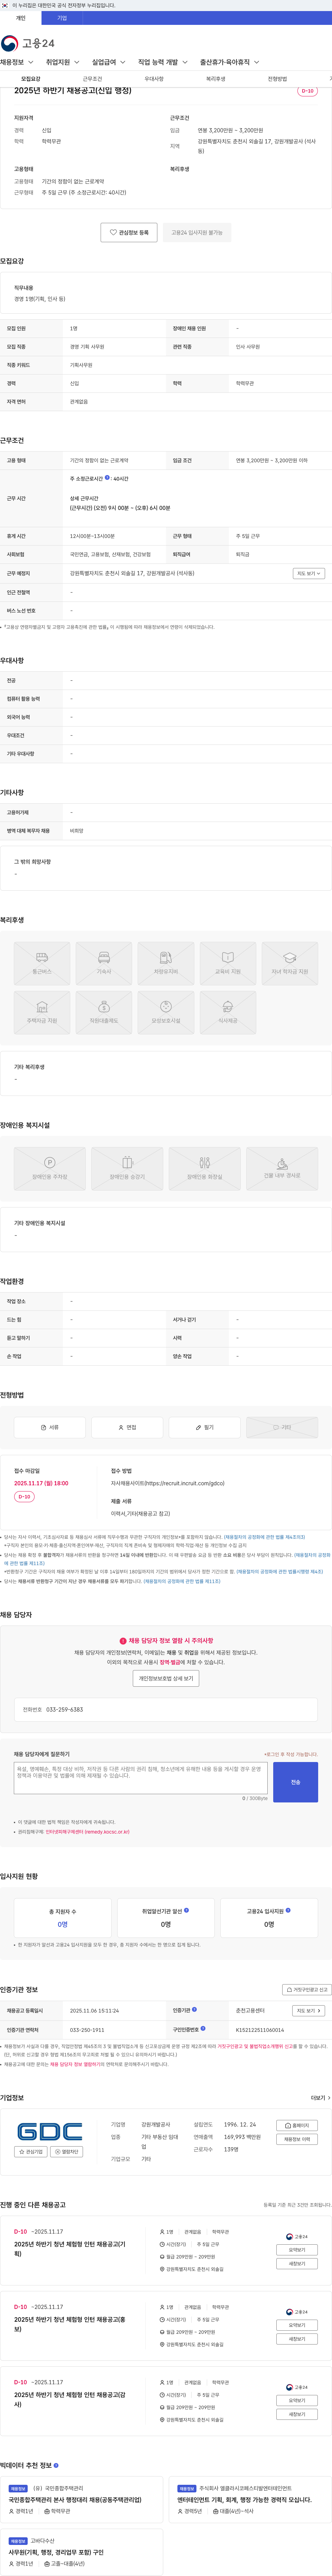Click the 빅데이터 추천 정보 info icon
This screenshot has height=2576, width=332.
pos(56,2465)
